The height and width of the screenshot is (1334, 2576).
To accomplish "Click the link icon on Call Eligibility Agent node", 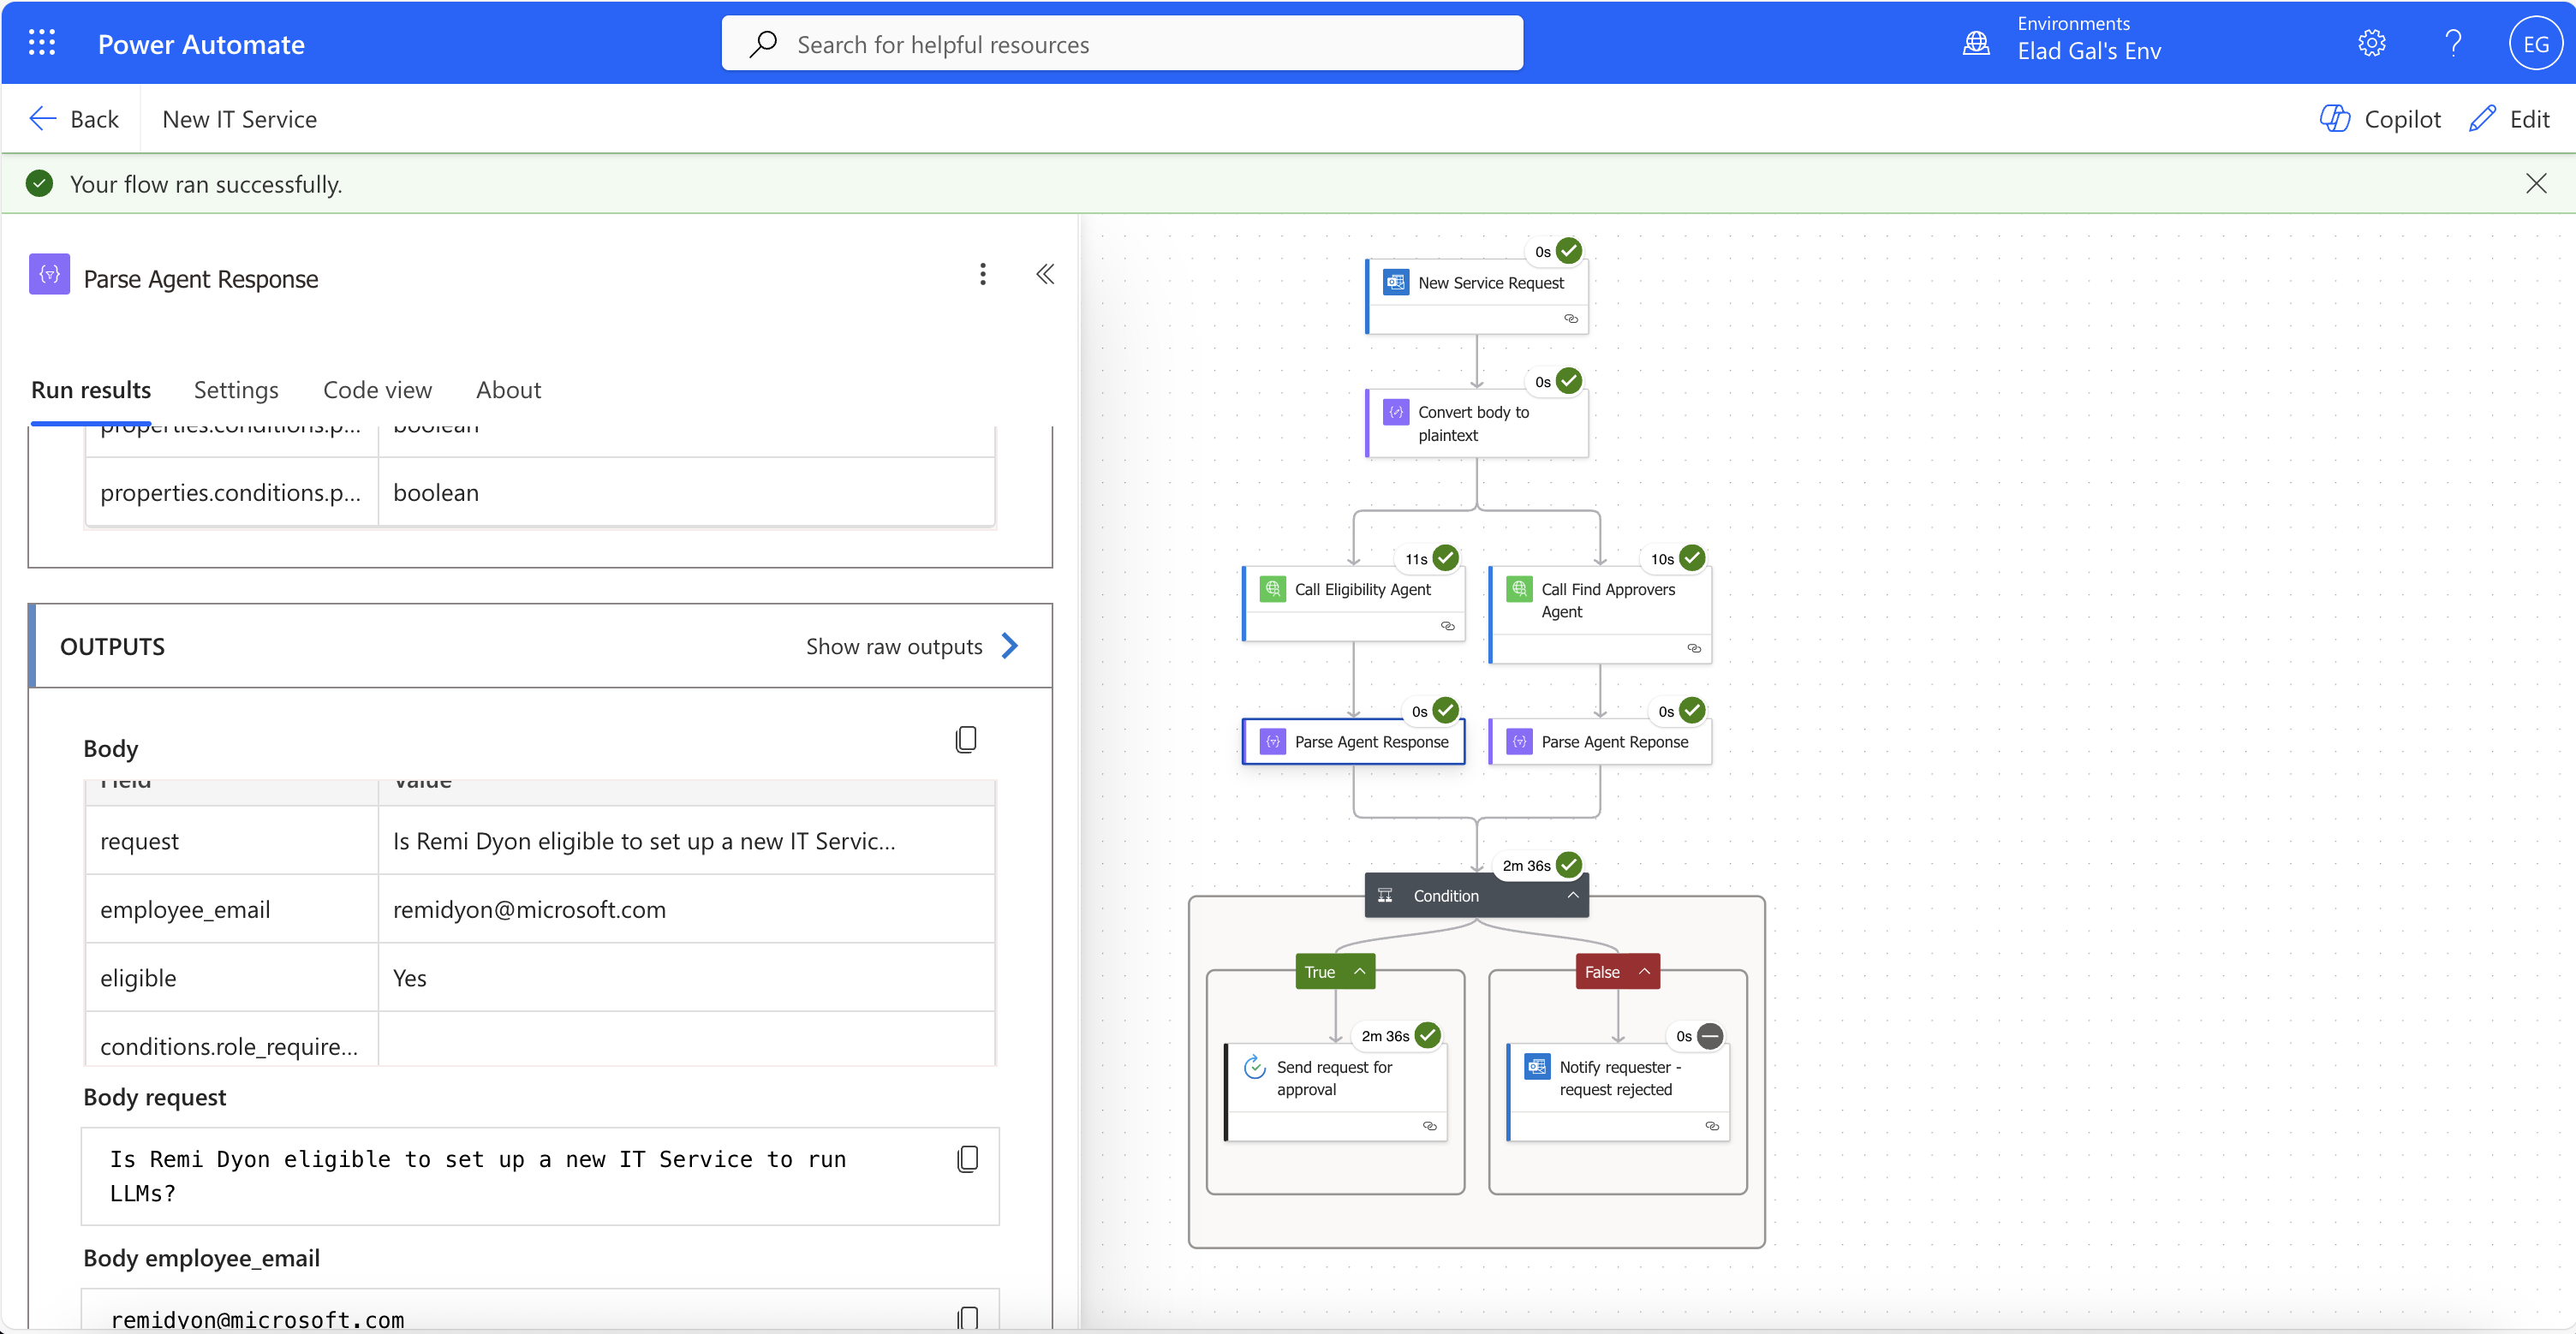I will click(1447, 626).
